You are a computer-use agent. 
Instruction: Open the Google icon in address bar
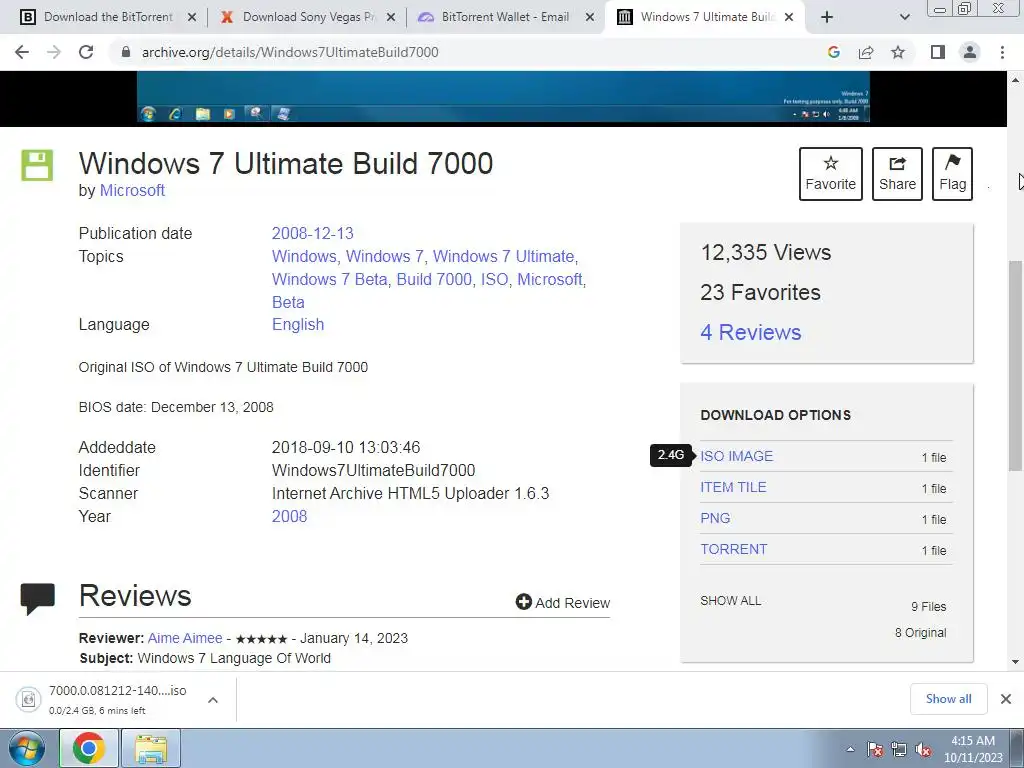pos(834,52)
